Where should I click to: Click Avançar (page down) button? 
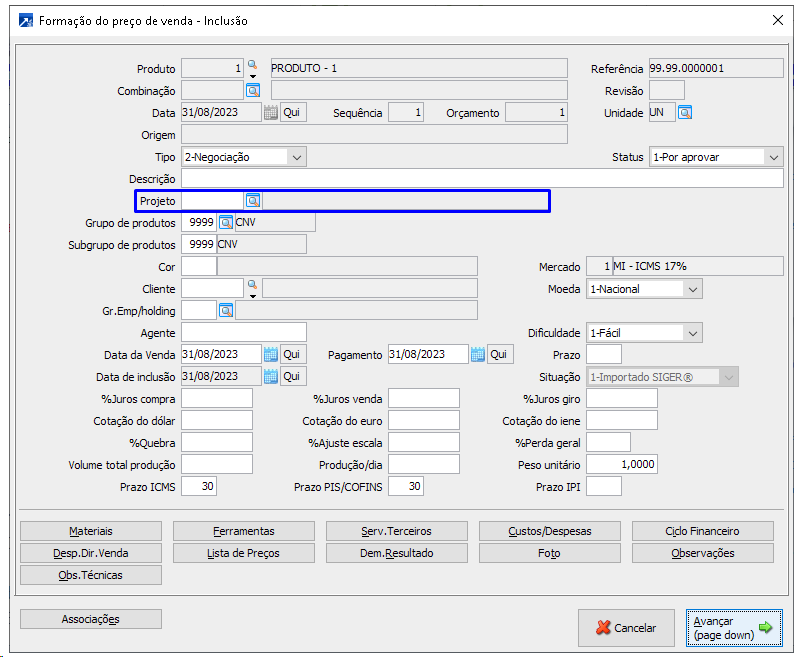pyautogui.click(x=734, y=628)
